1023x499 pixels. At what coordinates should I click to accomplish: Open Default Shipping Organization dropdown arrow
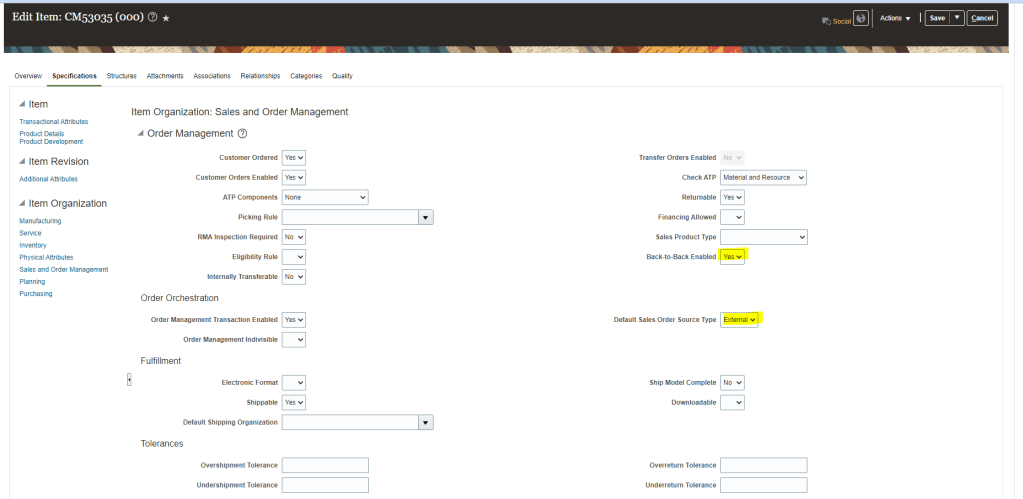coord(425,422)
